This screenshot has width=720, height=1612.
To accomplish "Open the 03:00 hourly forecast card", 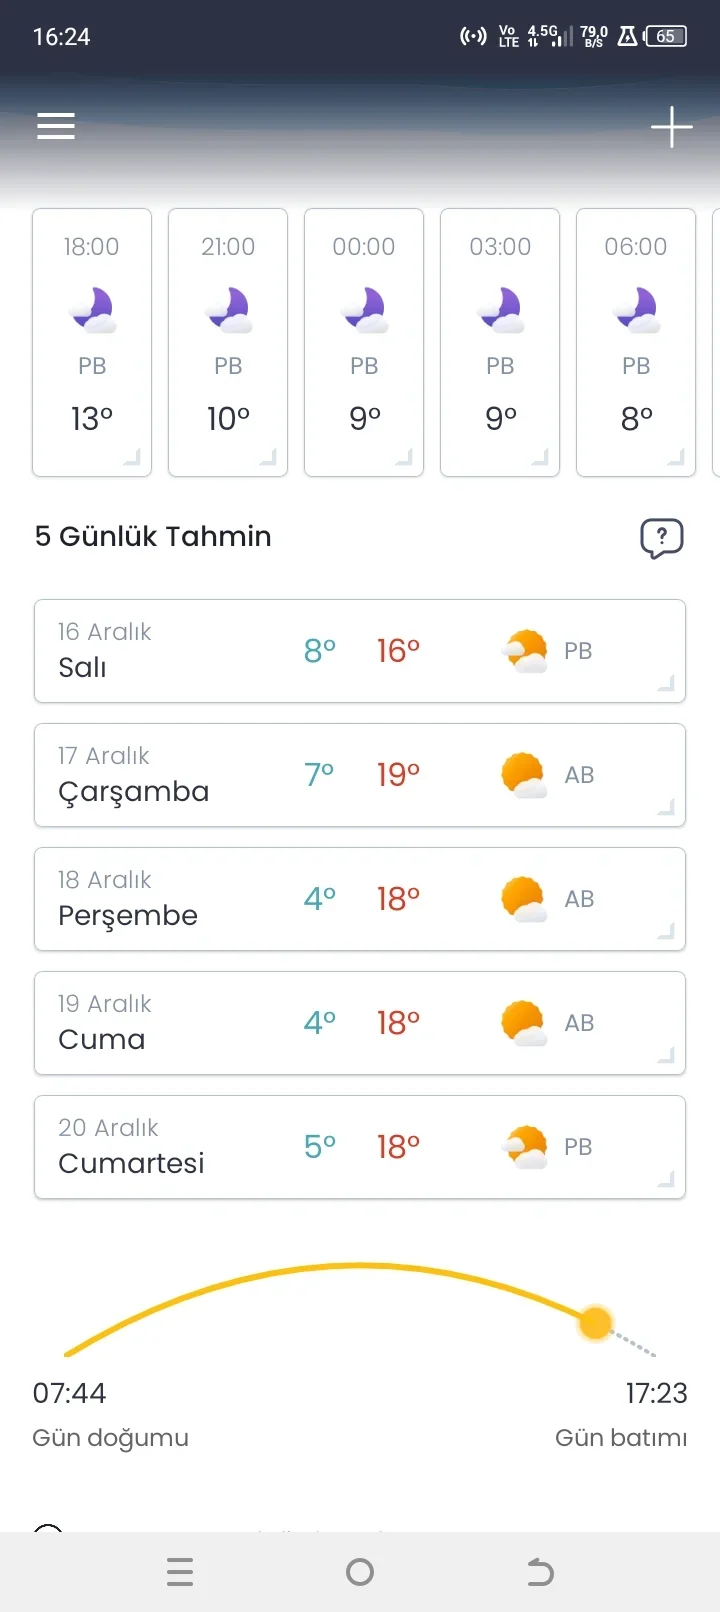I will (x=500, y=342).
